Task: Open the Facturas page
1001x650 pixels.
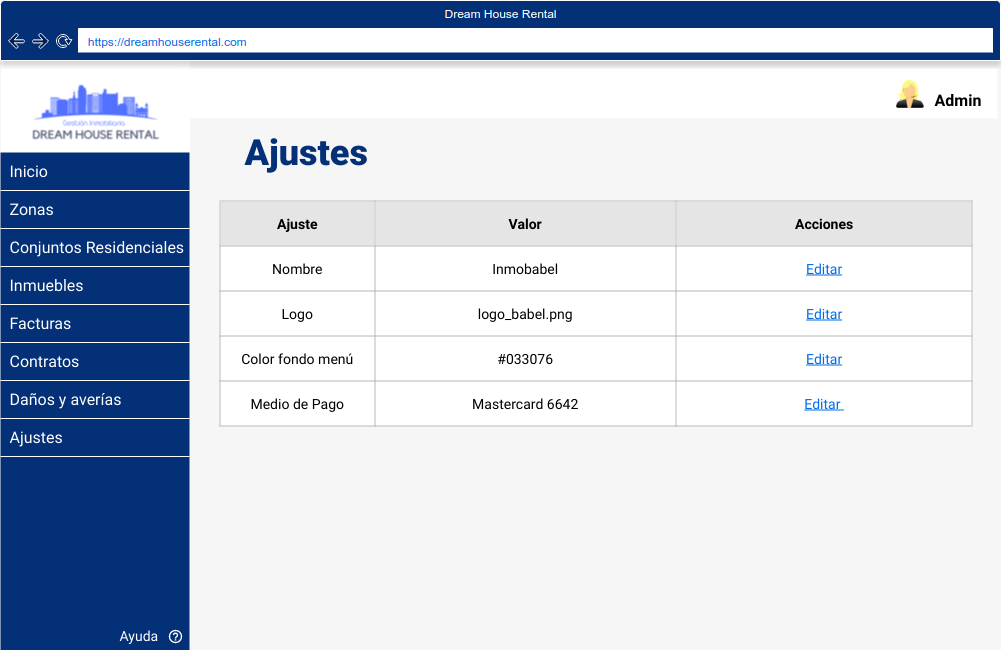Action: click(95, 324)
